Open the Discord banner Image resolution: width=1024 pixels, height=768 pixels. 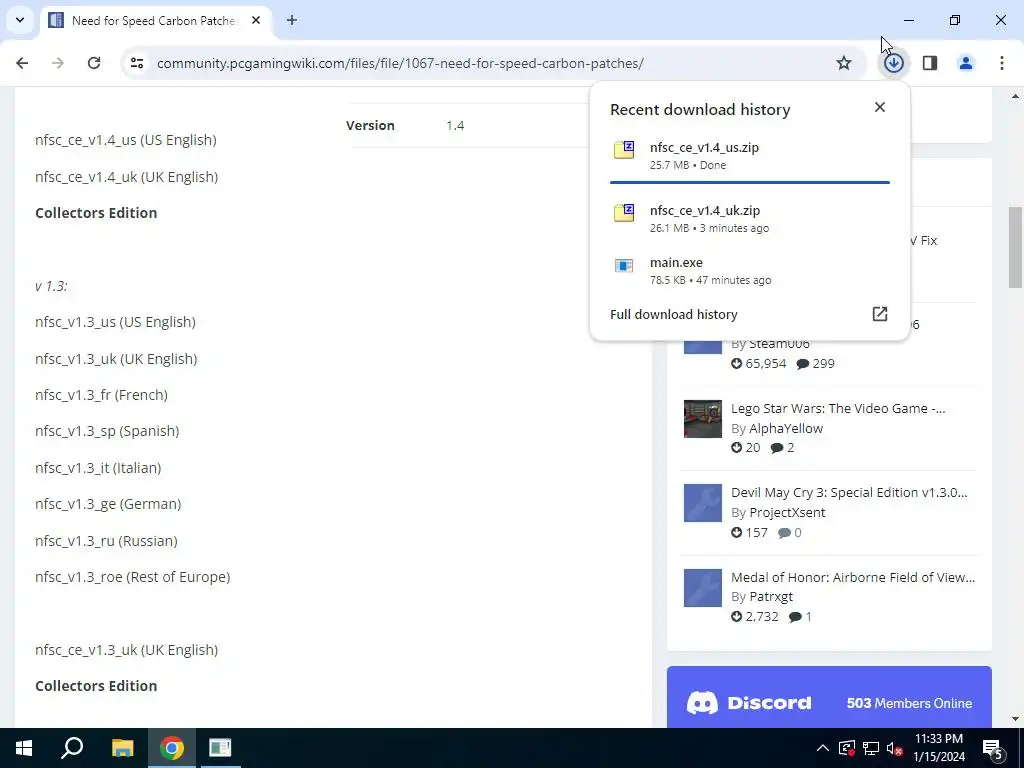pyautogui.click(x=829, y=697)
